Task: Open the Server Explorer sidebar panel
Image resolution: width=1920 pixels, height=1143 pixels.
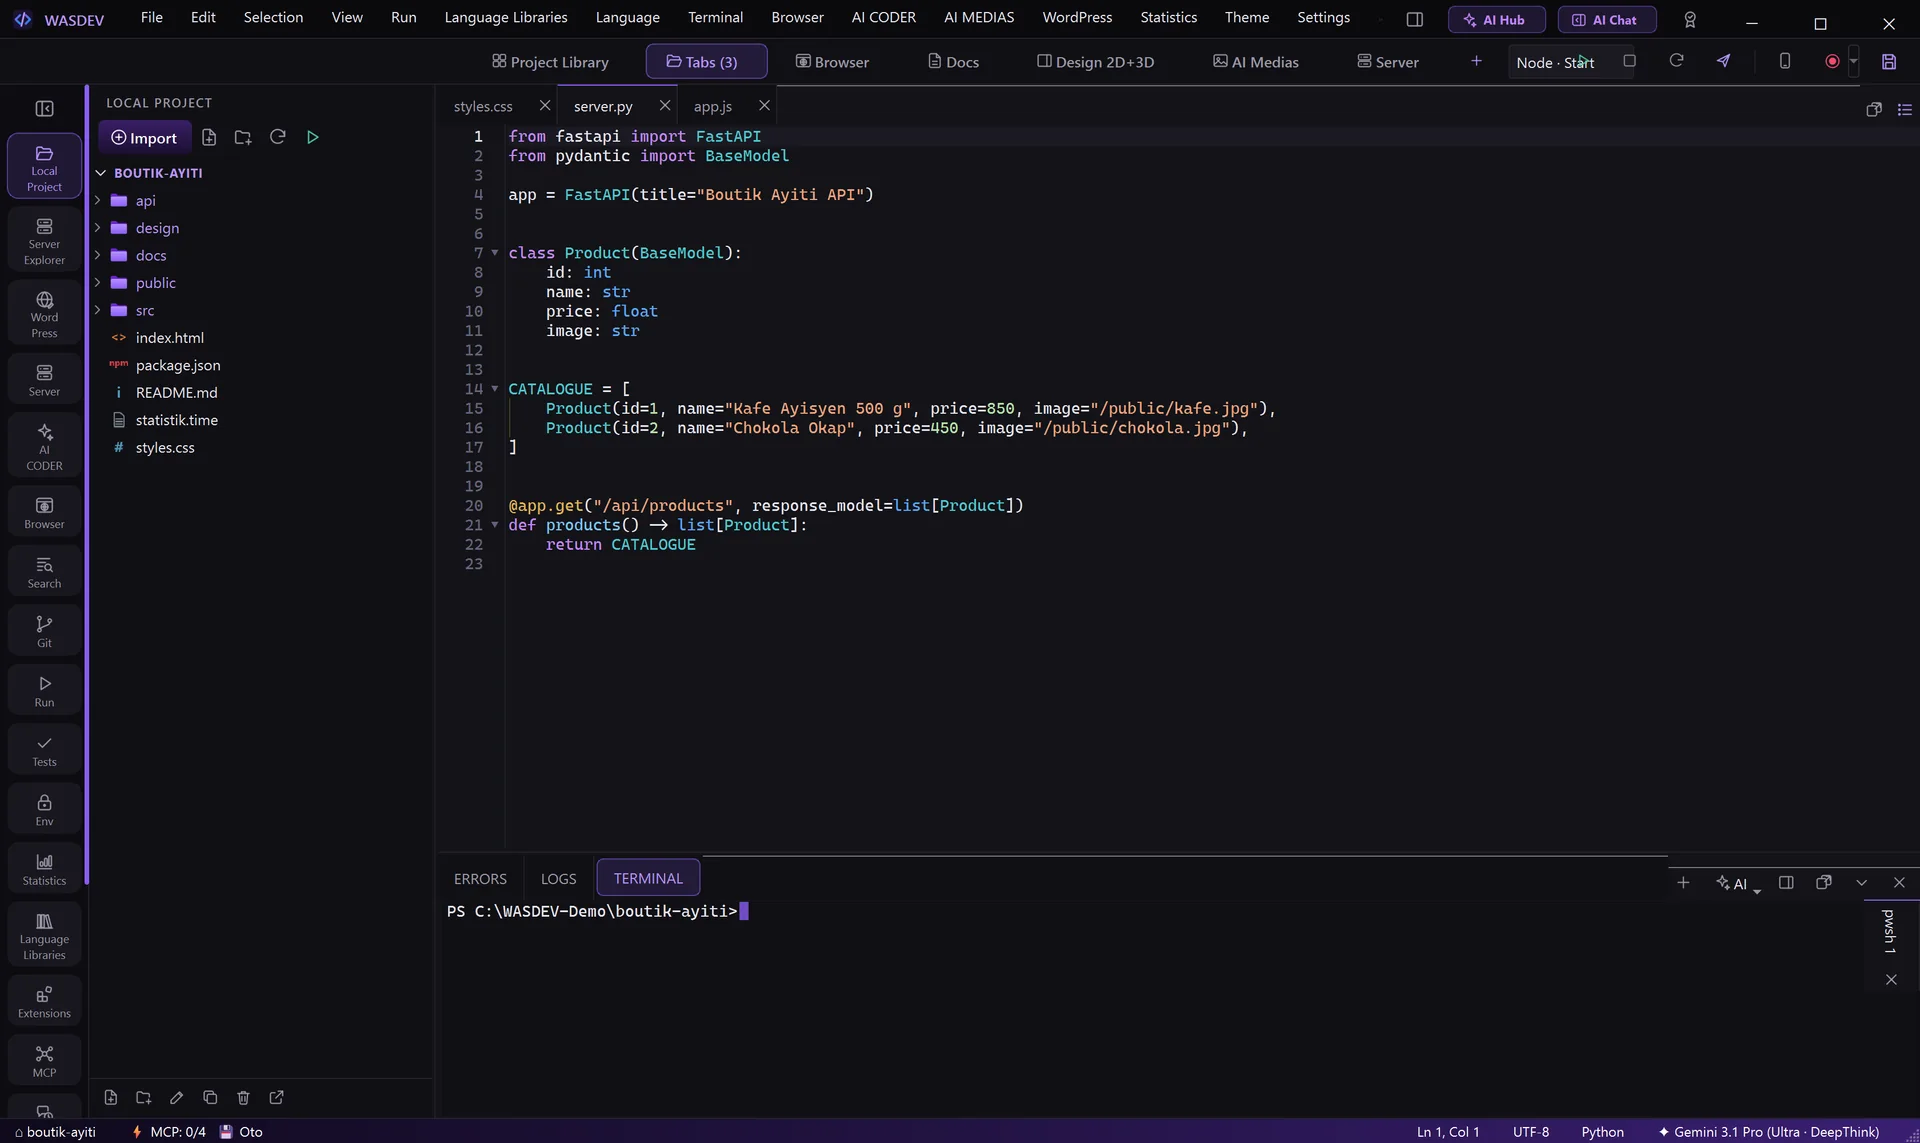Action: (44, 240)
